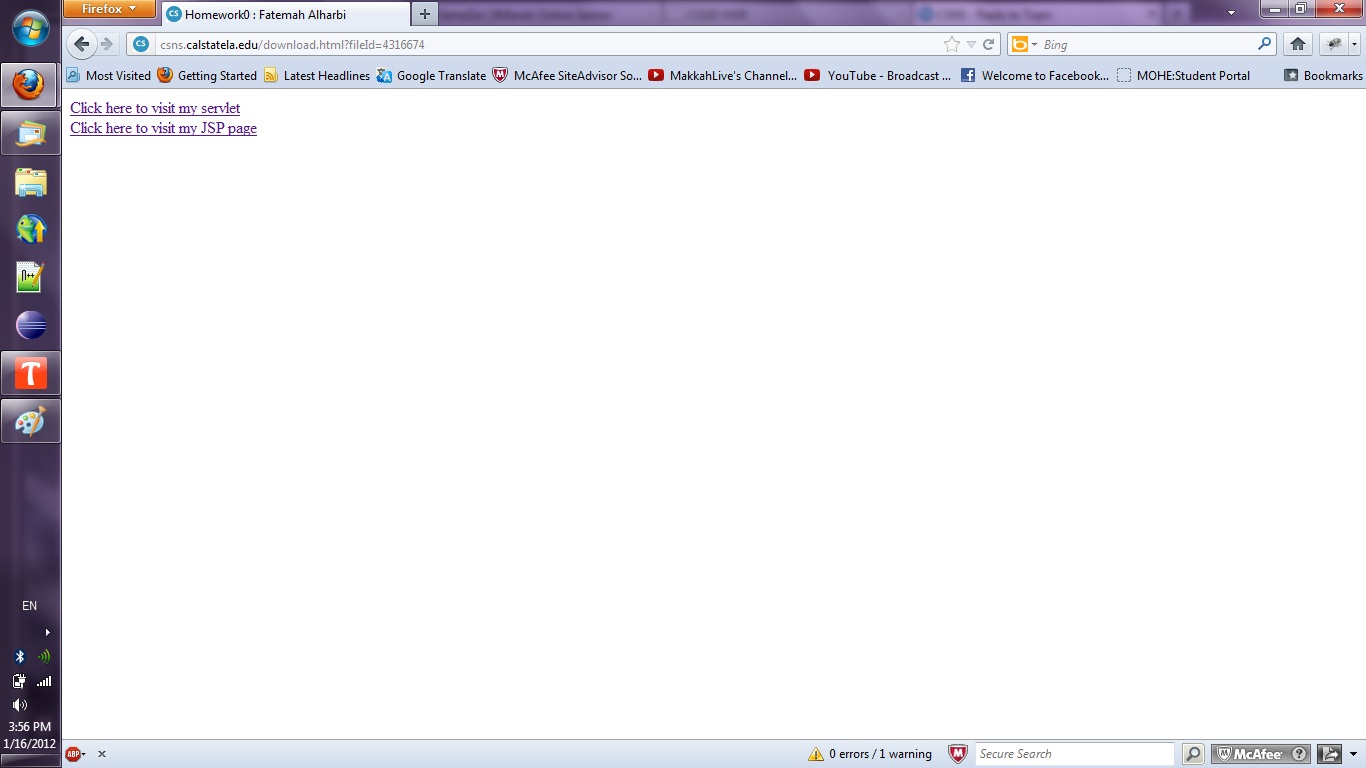Open Paint from the taskbar
This screenshot has width=1366, height=768.
coord(31,421)
